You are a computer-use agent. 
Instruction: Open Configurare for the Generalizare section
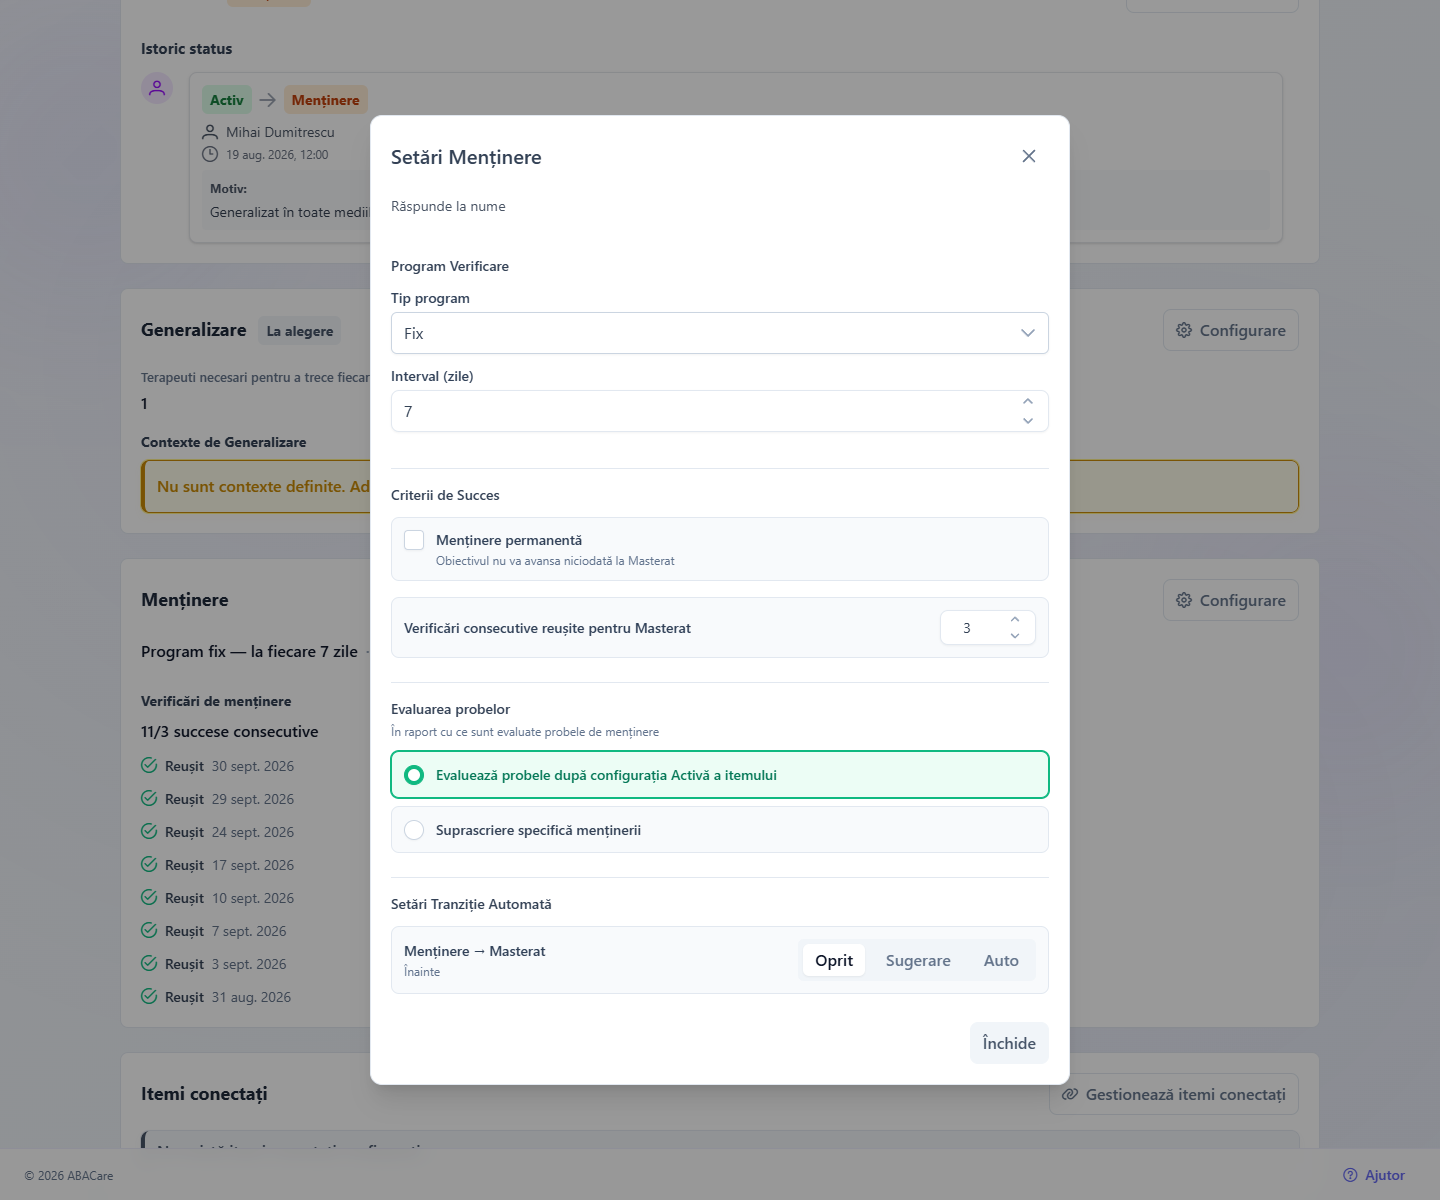[1231, 330]
